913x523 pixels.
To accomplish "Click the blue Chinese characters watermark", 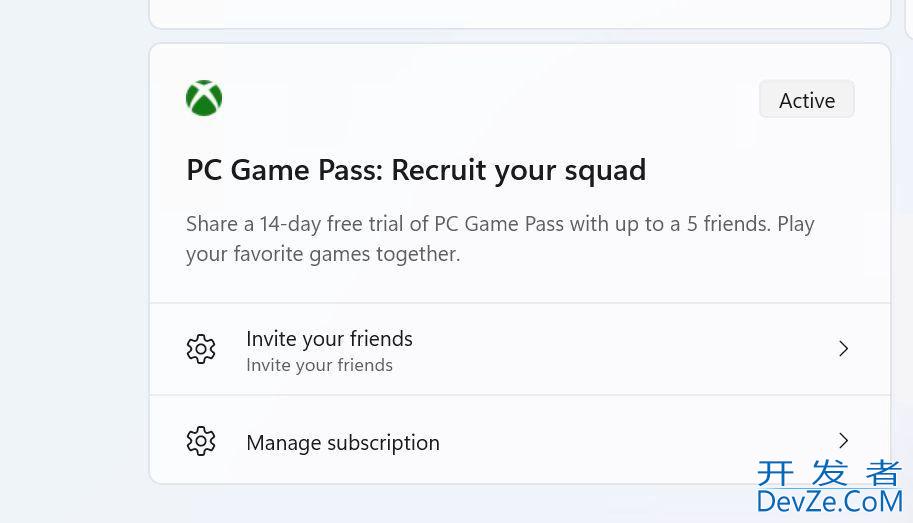I will tap(829, 472).
